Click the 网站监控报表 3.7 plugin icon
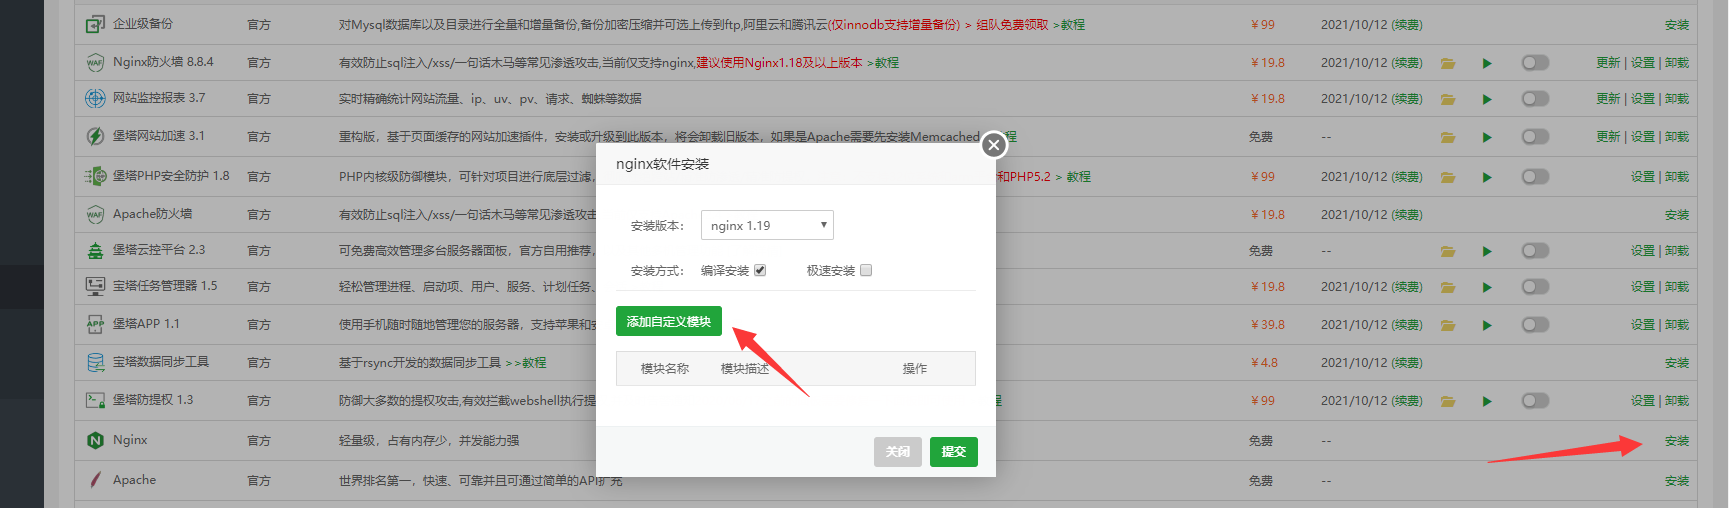The image size is (1729, 508). pyautogui.click(x=95, y=98)
